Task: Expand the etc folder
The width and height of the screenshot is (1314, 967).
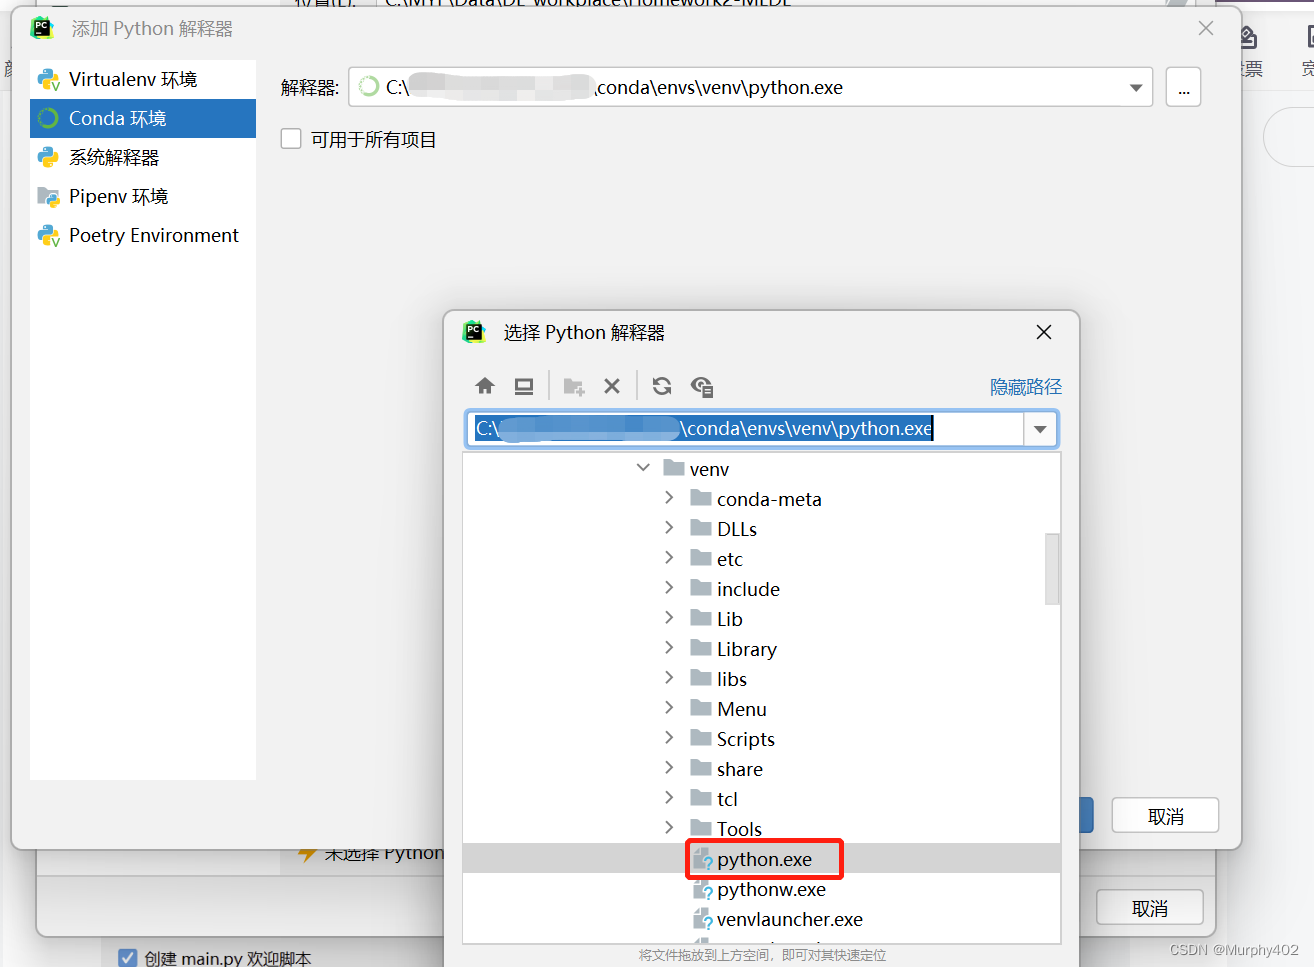Action: (670, 558)
